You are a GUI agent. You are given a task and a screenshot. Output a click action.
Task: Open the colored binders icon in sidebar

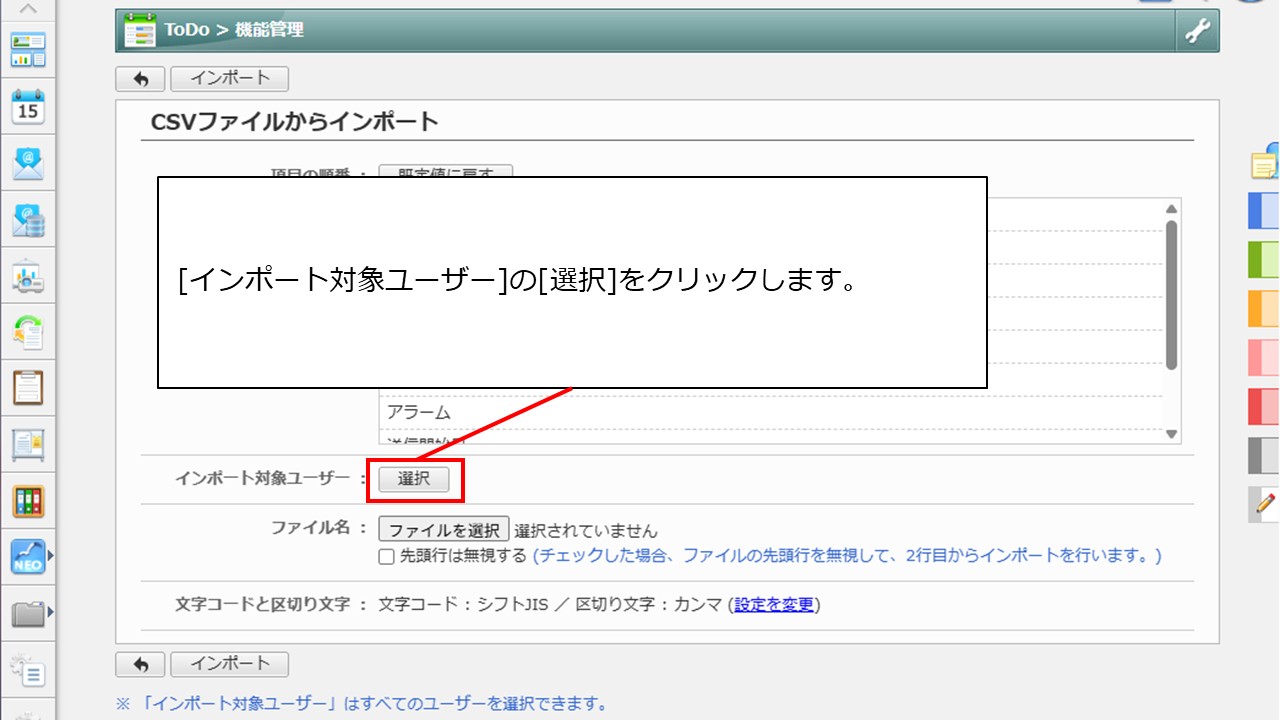pyautogui.click(x=28, y=501)
